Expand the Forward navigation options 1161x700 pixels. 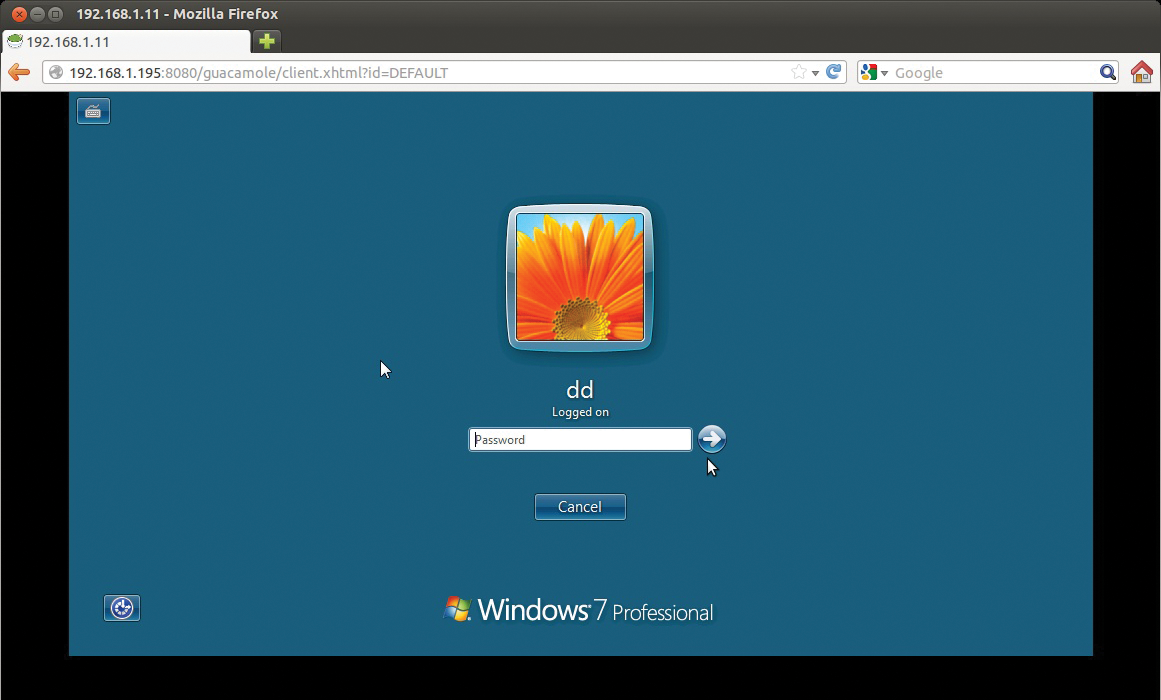tap(40, 72)
